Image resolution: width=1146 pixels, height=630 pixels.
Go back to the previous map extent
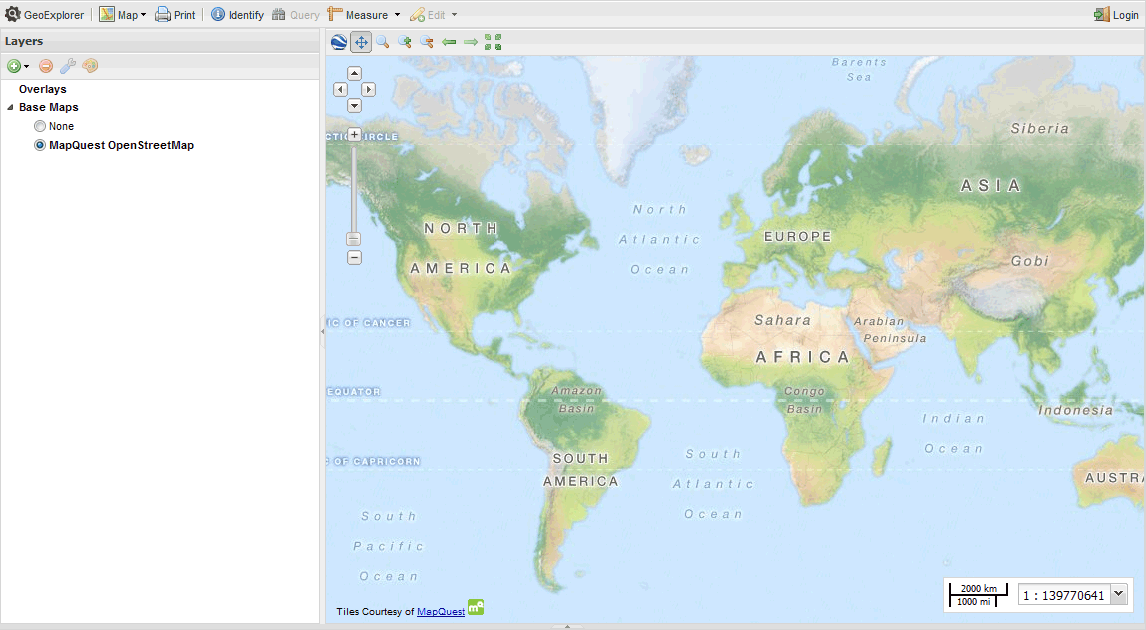tap(448, 41)
